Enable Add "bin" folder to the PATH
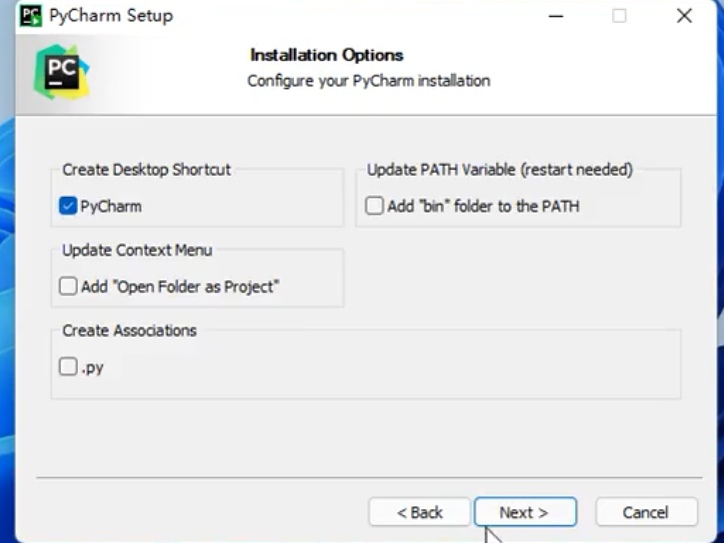Viewport: 724px width, 543px height. tap(374, 206)
